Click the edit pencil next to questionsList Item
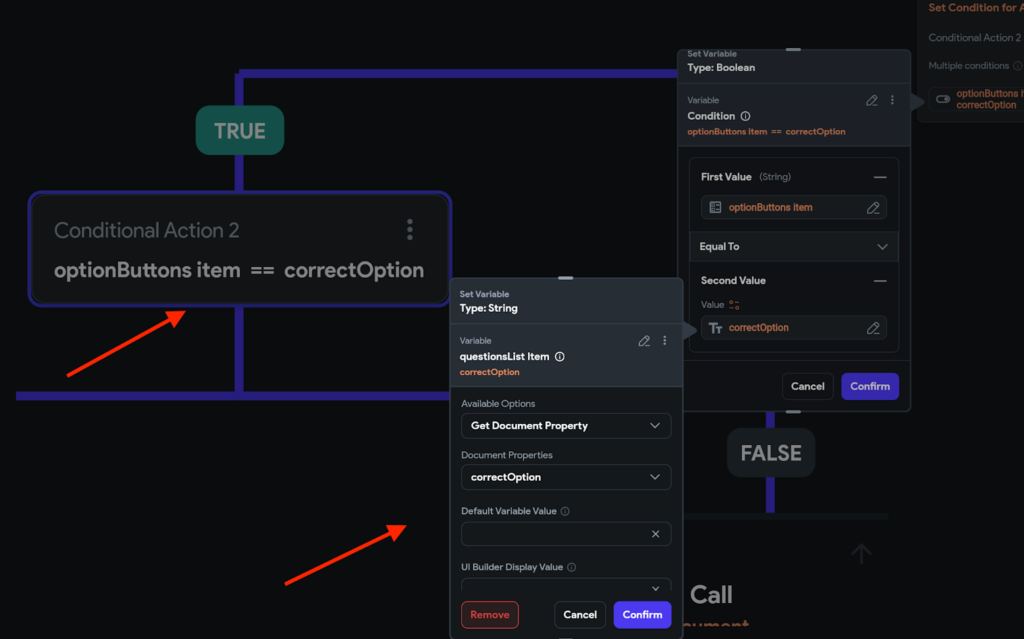 pyautogui.click(x=644, y=341)
